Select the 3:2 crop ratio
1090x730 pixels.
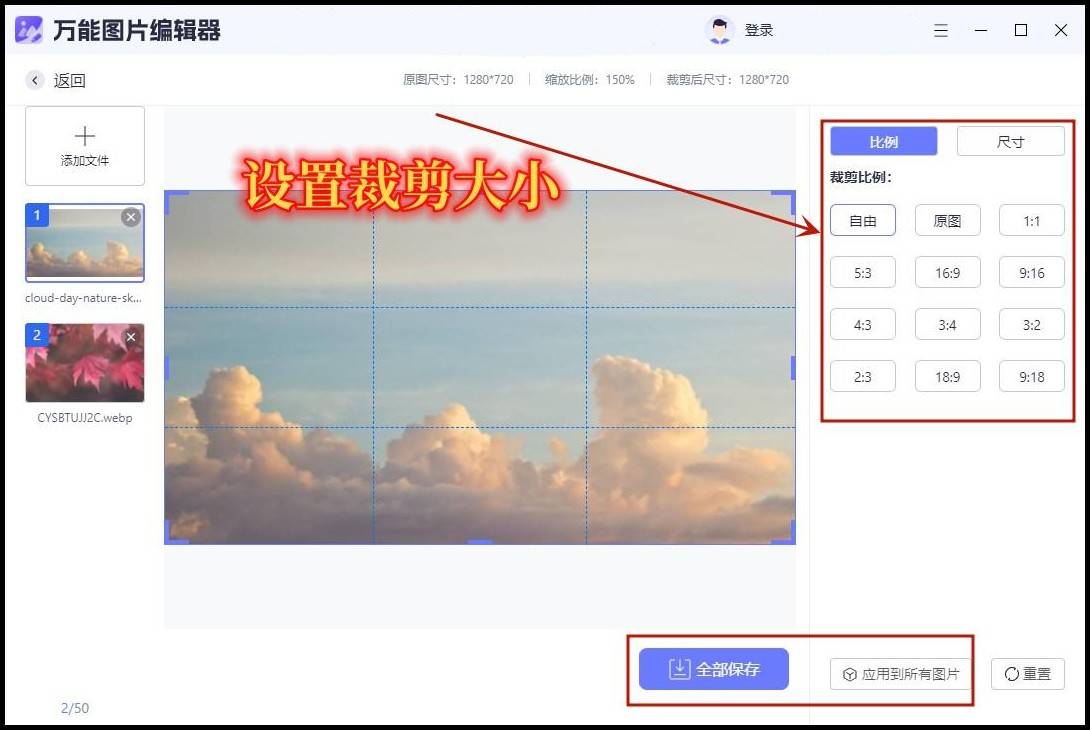pos(1032,325)
